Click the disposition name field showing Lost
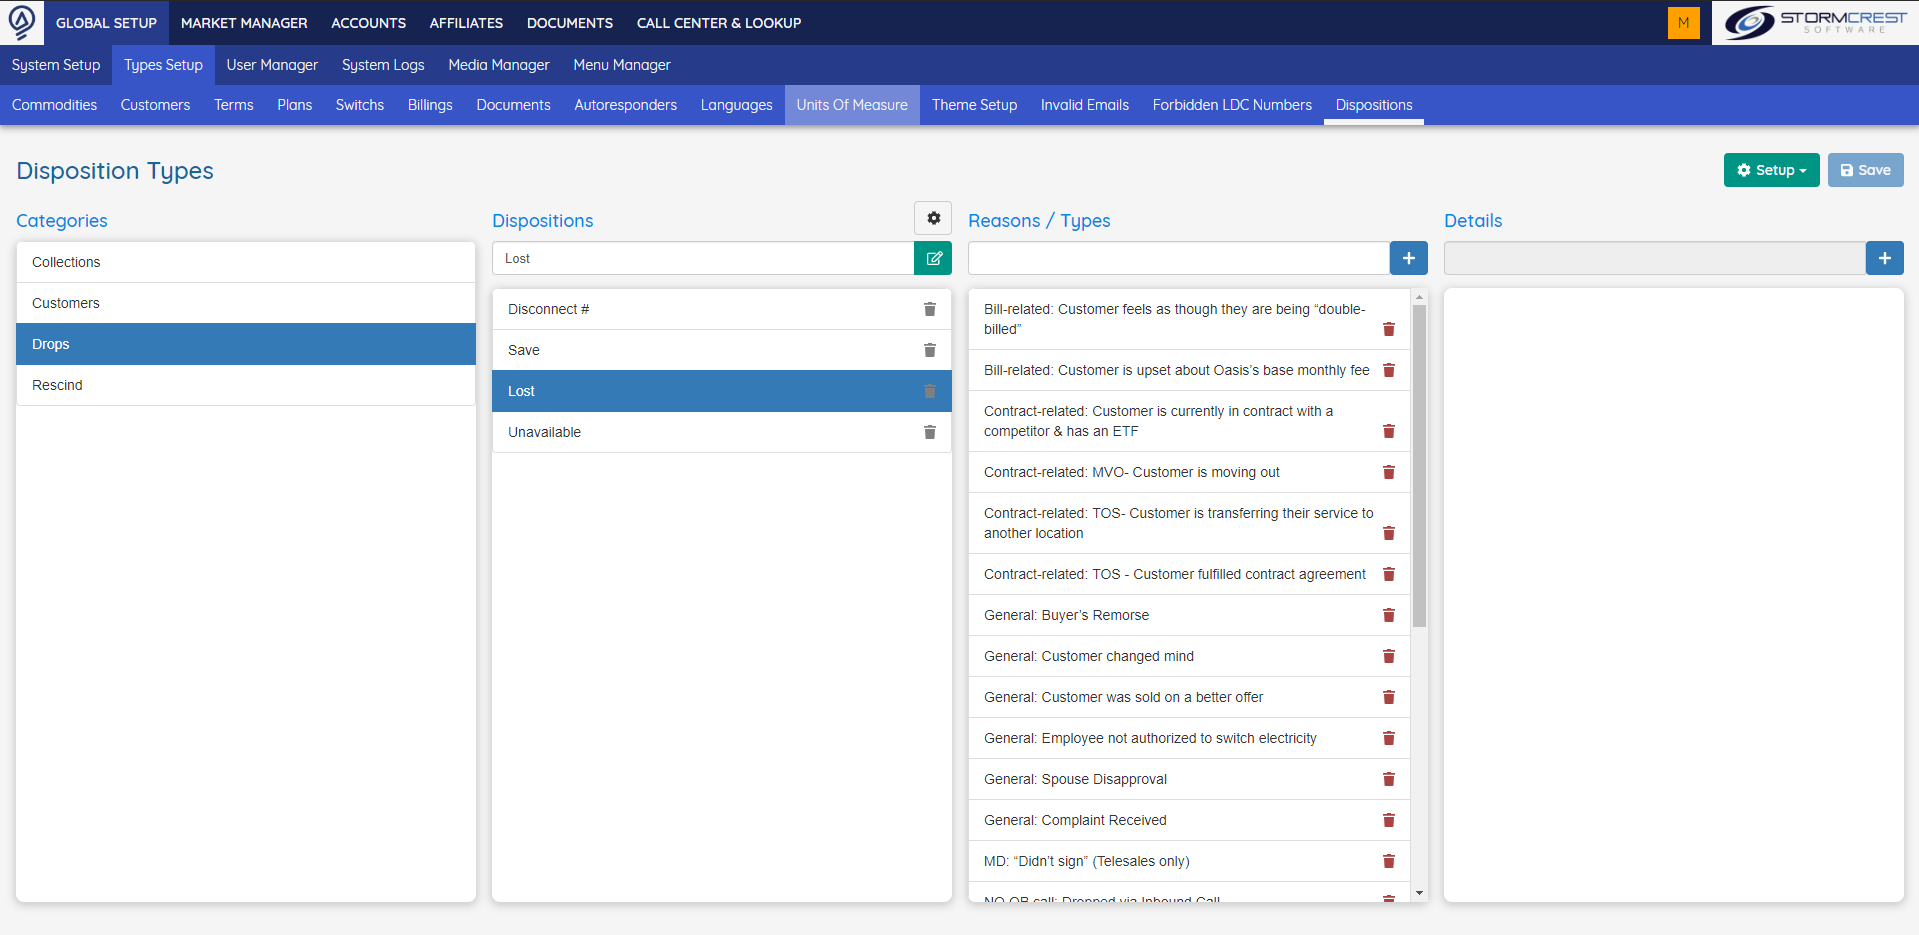This screenshot has height=935, width=1919. (x=703, y=258)
